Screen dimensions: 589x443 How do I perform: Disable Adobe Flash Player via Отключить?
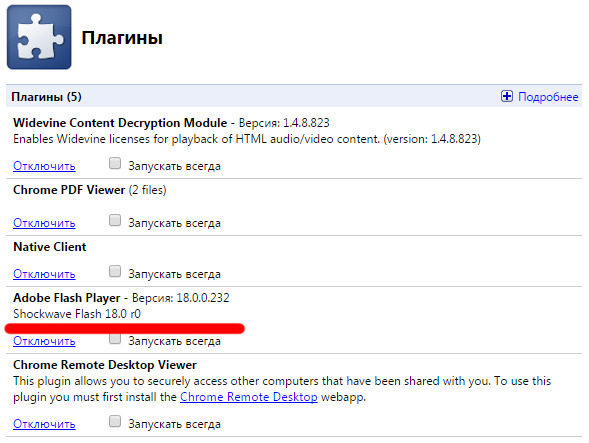(x=44, y=341)
